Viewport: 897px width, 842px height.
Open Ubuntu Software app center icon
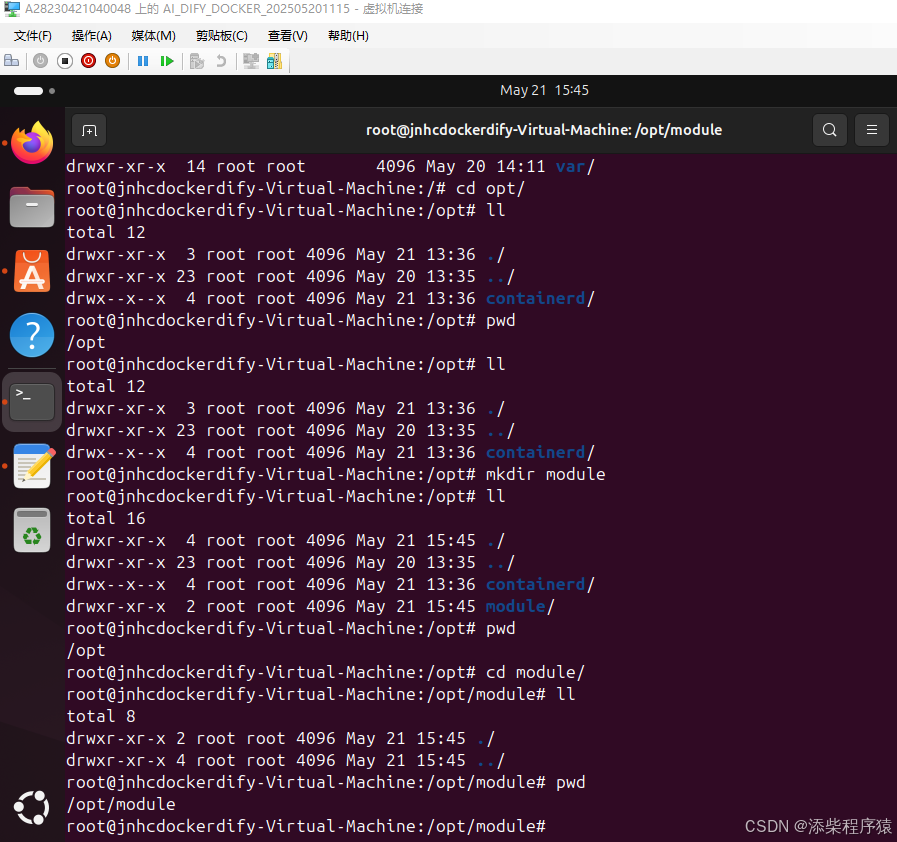(x=32, y=271)
